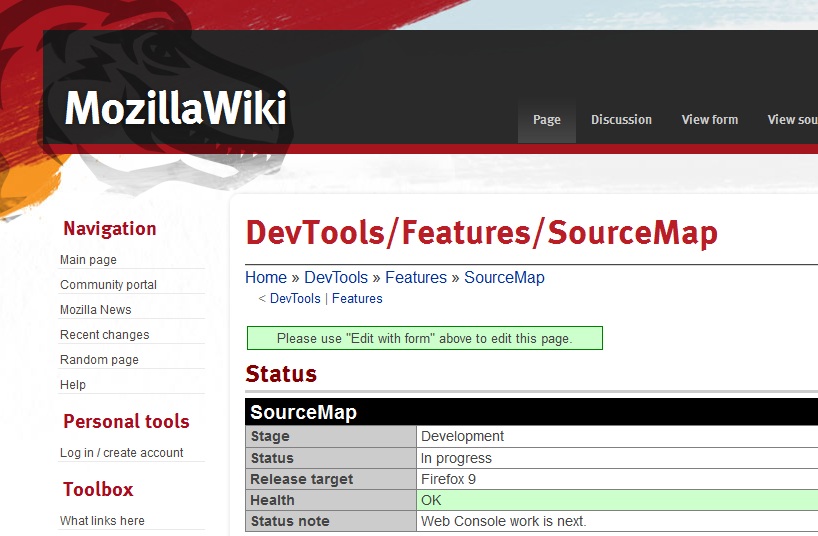Click the DevTools/Features/SourceMap page title
Screen dimensions: 818x536
point(482,233)
